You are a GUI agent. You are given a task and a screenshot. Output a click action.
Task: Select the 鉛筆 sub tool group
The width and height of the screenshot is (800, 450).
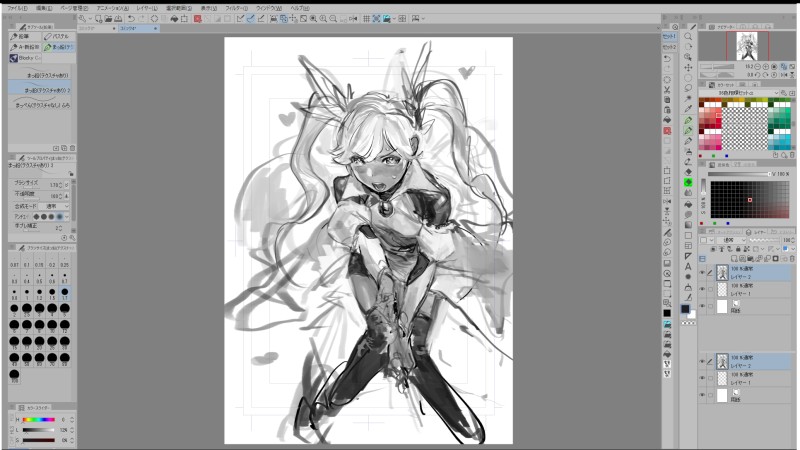click(25, 36)
